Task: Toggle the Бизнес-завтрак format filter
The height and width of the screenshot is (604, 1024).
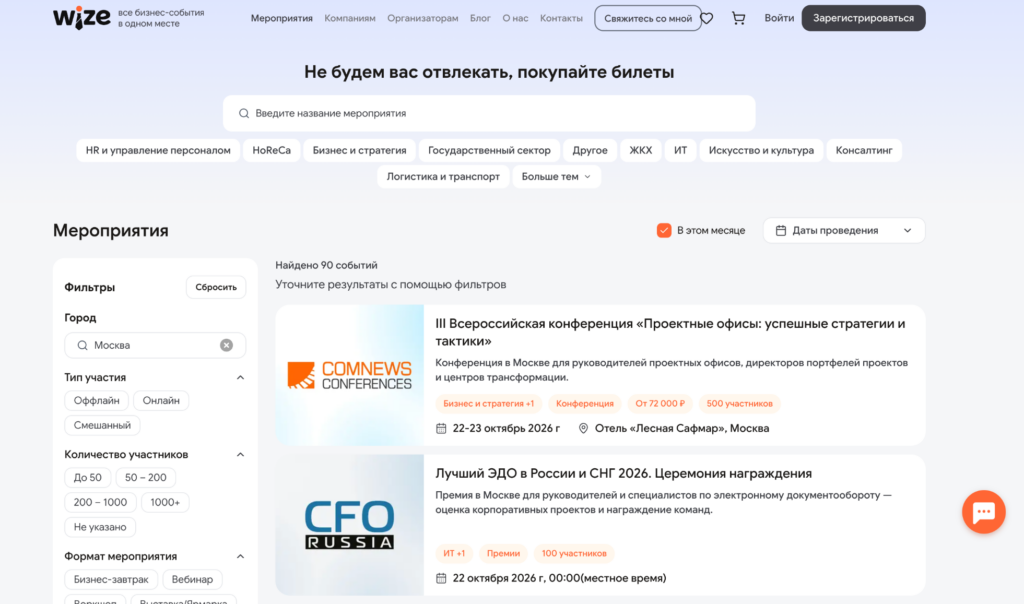Action: pos(111,580)
